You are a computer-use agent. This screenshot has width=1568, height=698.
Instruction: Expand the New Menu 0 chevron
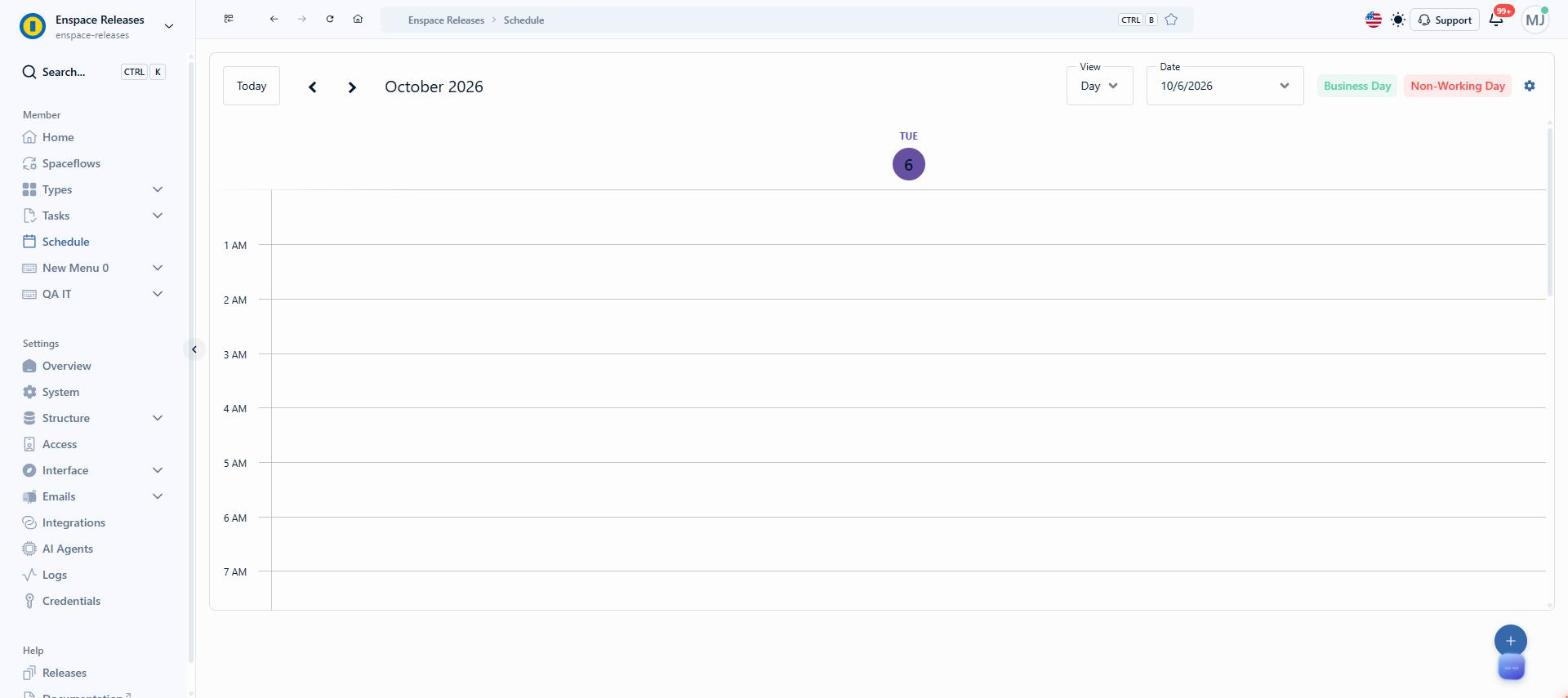pos(157,268)
